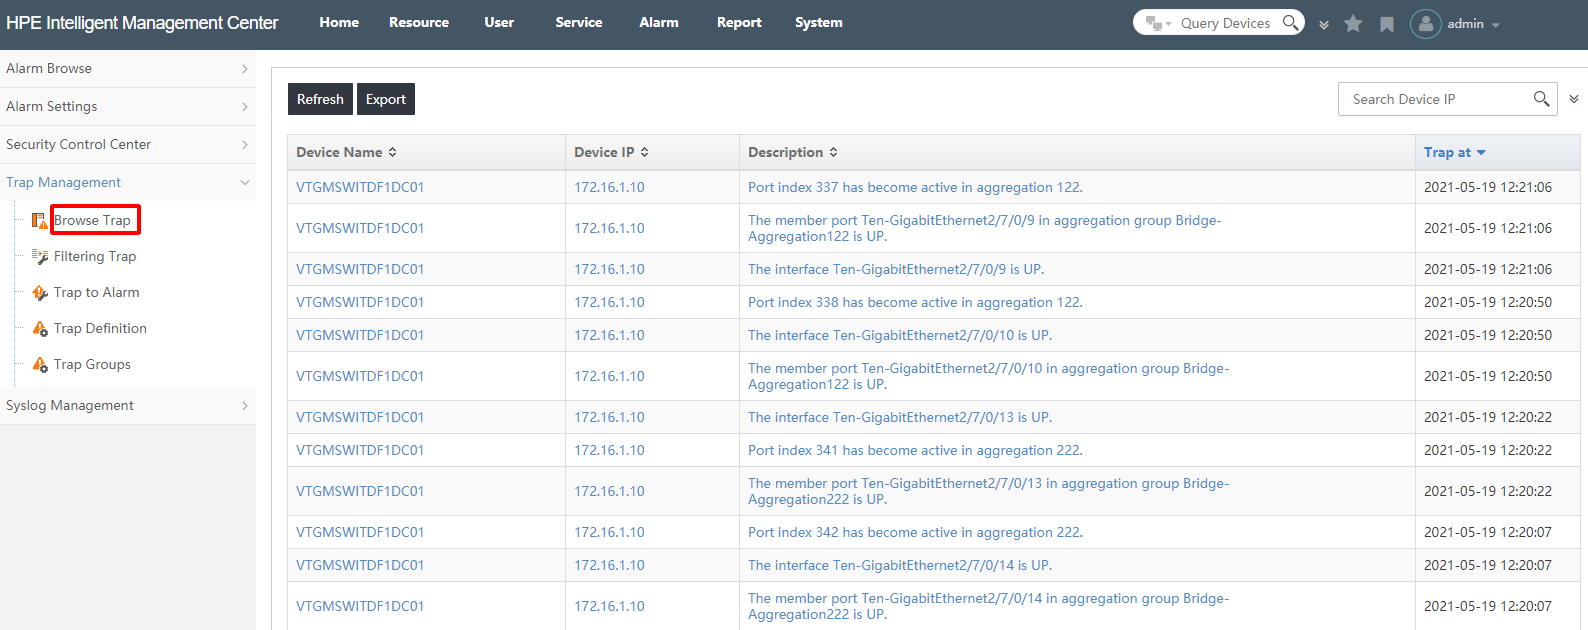
Task: Open the Alarm menu
Action: [x=659, y=22]
